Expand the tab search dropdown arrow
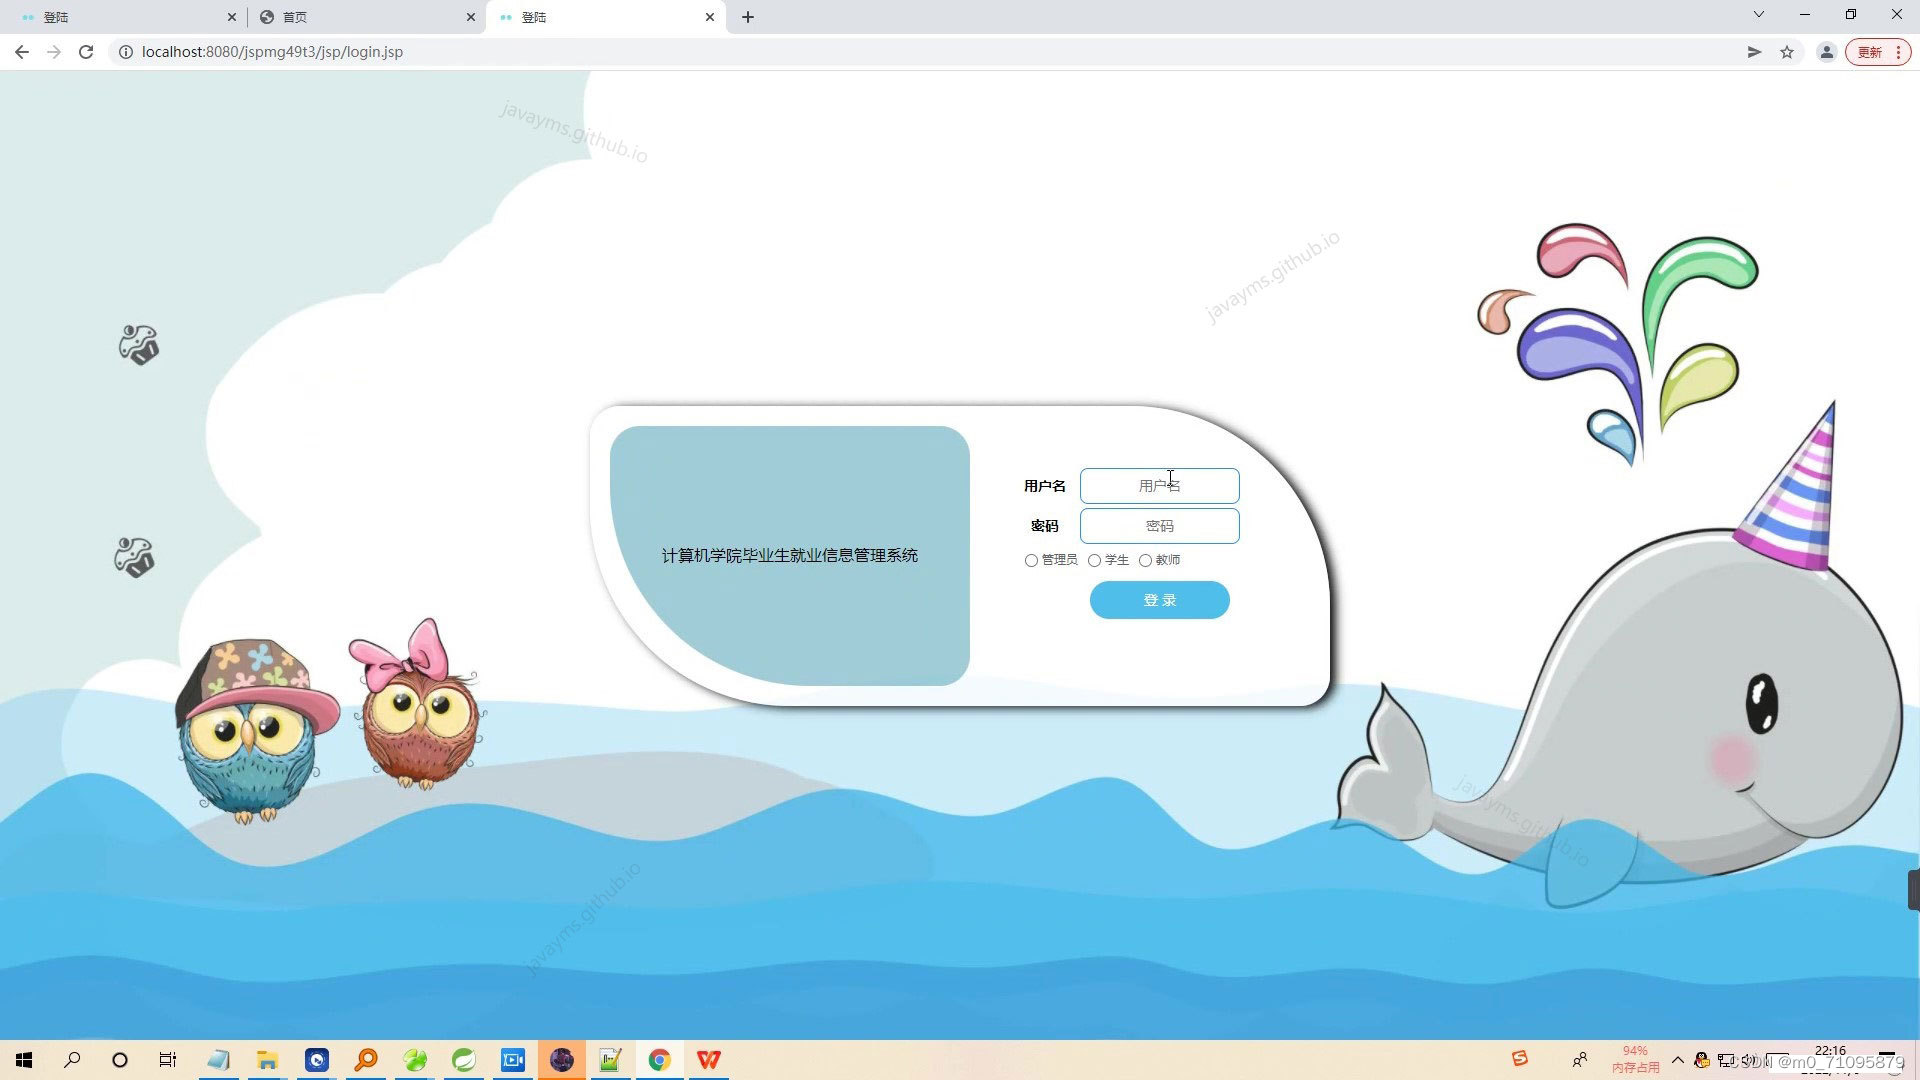Screen dimensions: 1920x1080 [1758, 15]
